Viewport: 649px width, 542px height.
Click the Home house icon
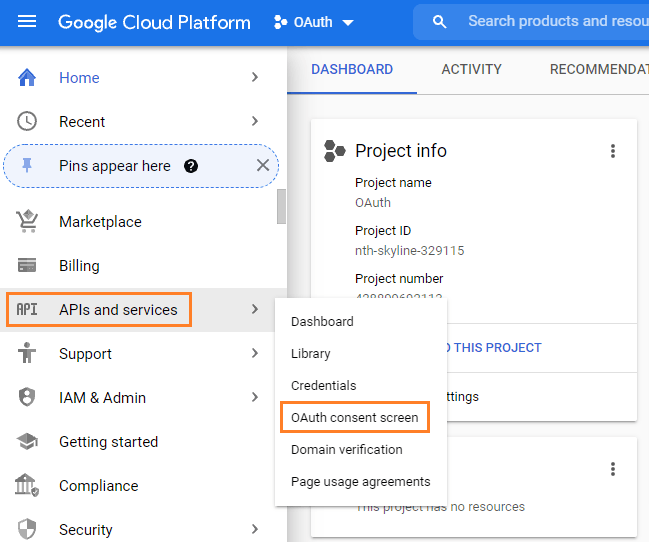27,77
